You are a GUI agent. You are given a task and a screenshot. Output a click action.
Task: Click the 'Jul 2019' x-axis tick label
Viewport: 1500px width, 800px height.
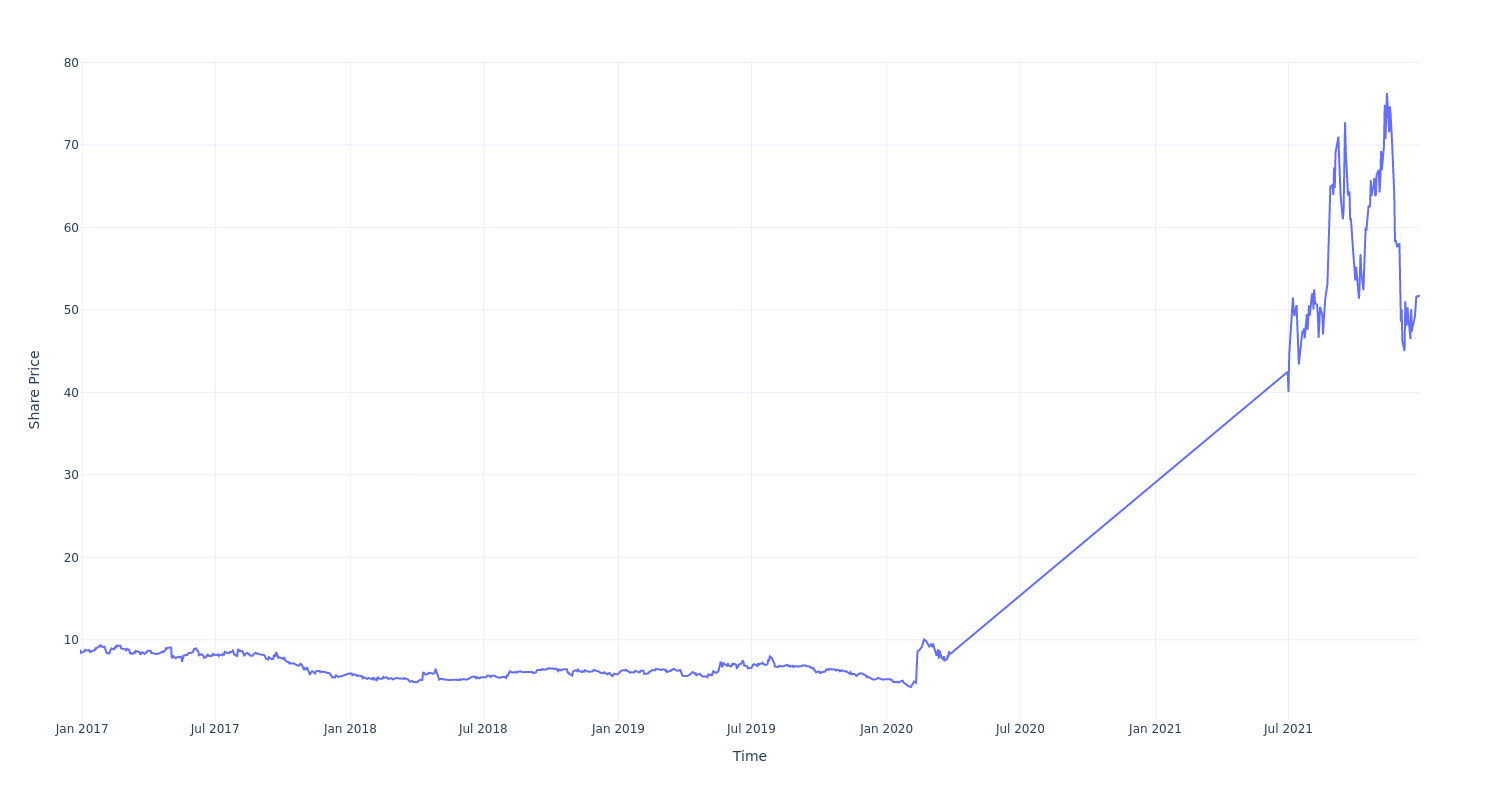(x=751, y=729)
